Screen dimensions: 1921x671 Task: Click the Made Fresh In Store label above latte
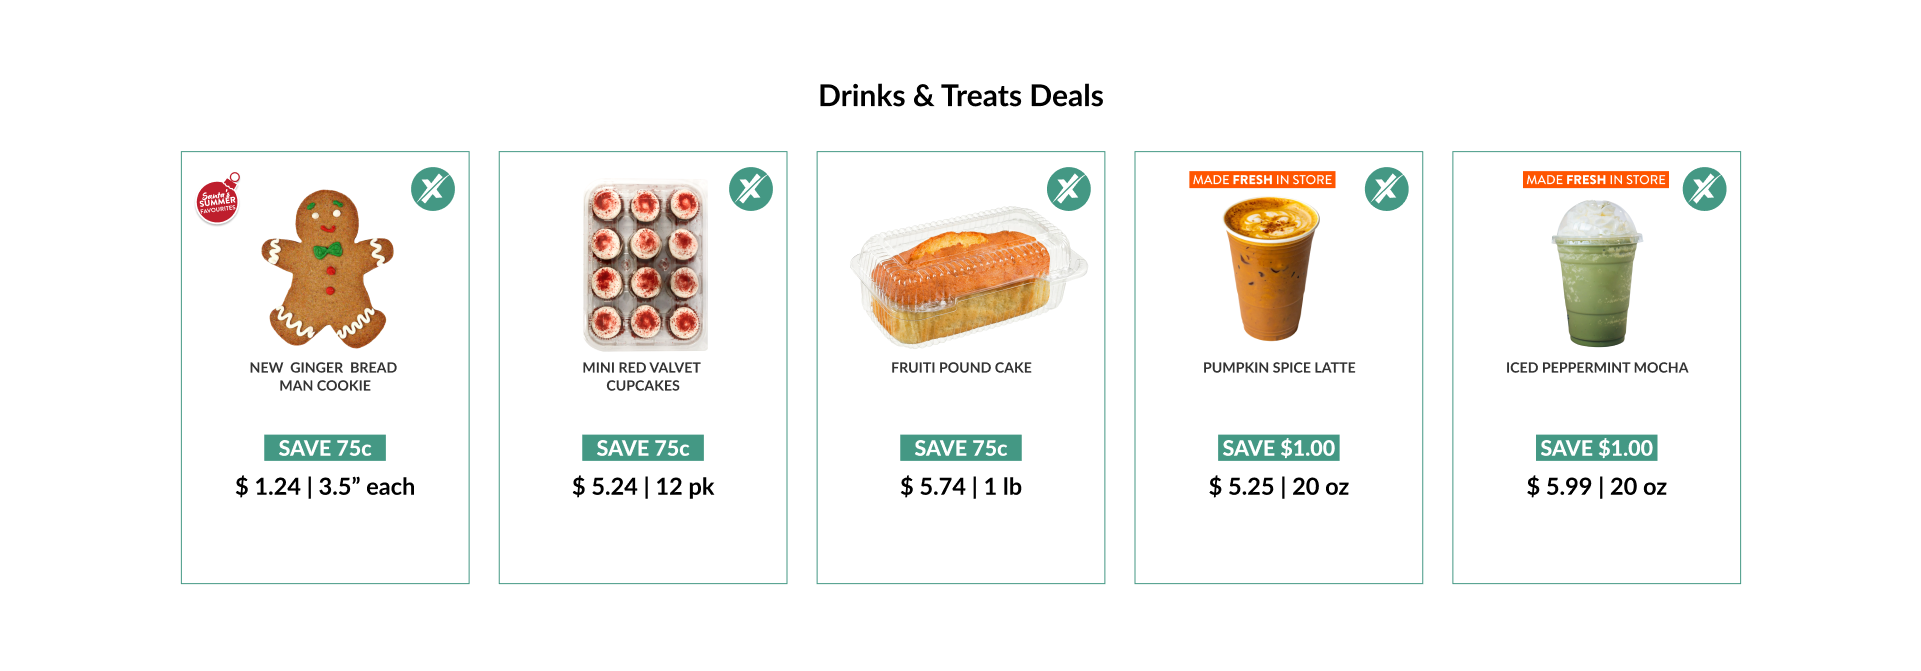(x=1262, y=180)
